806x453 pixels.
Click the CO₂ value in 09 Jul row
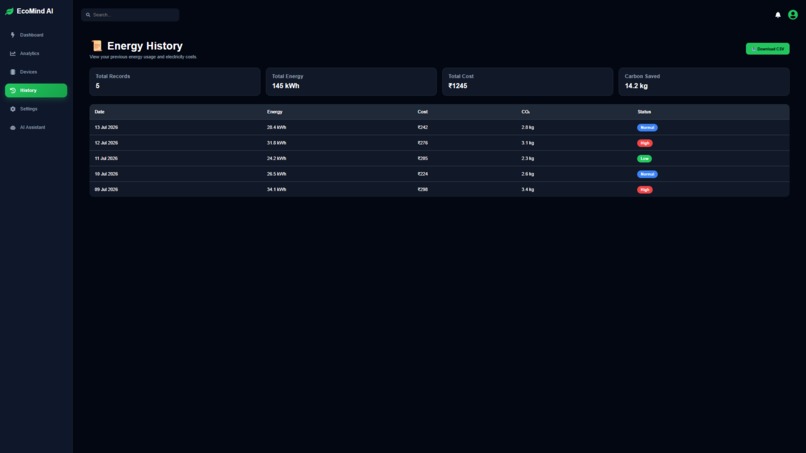tap(527, 190)
